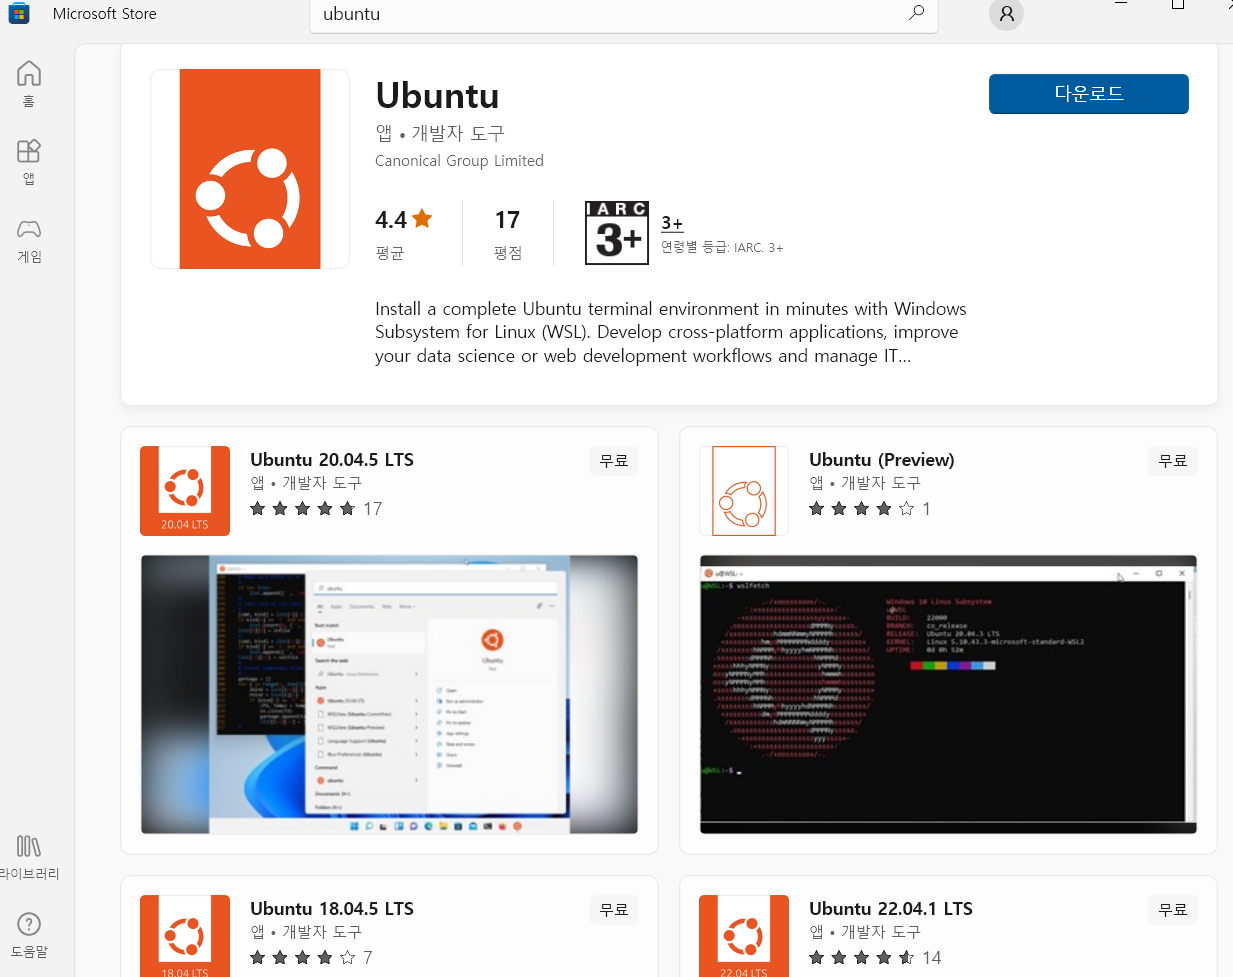Open the Ubuntu 20.04.5 LTS title
The height and width of the screenshot is (977, 1233).
point(332,460)
